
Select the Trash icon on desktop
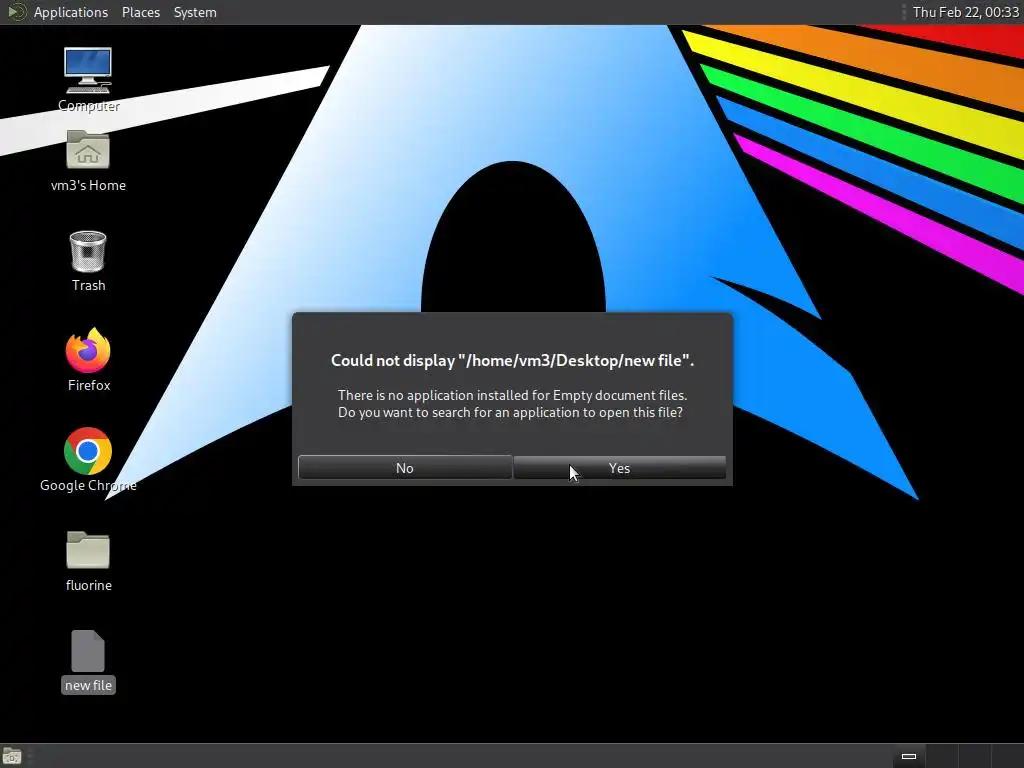pyautogui.click(x=88, y=251)
